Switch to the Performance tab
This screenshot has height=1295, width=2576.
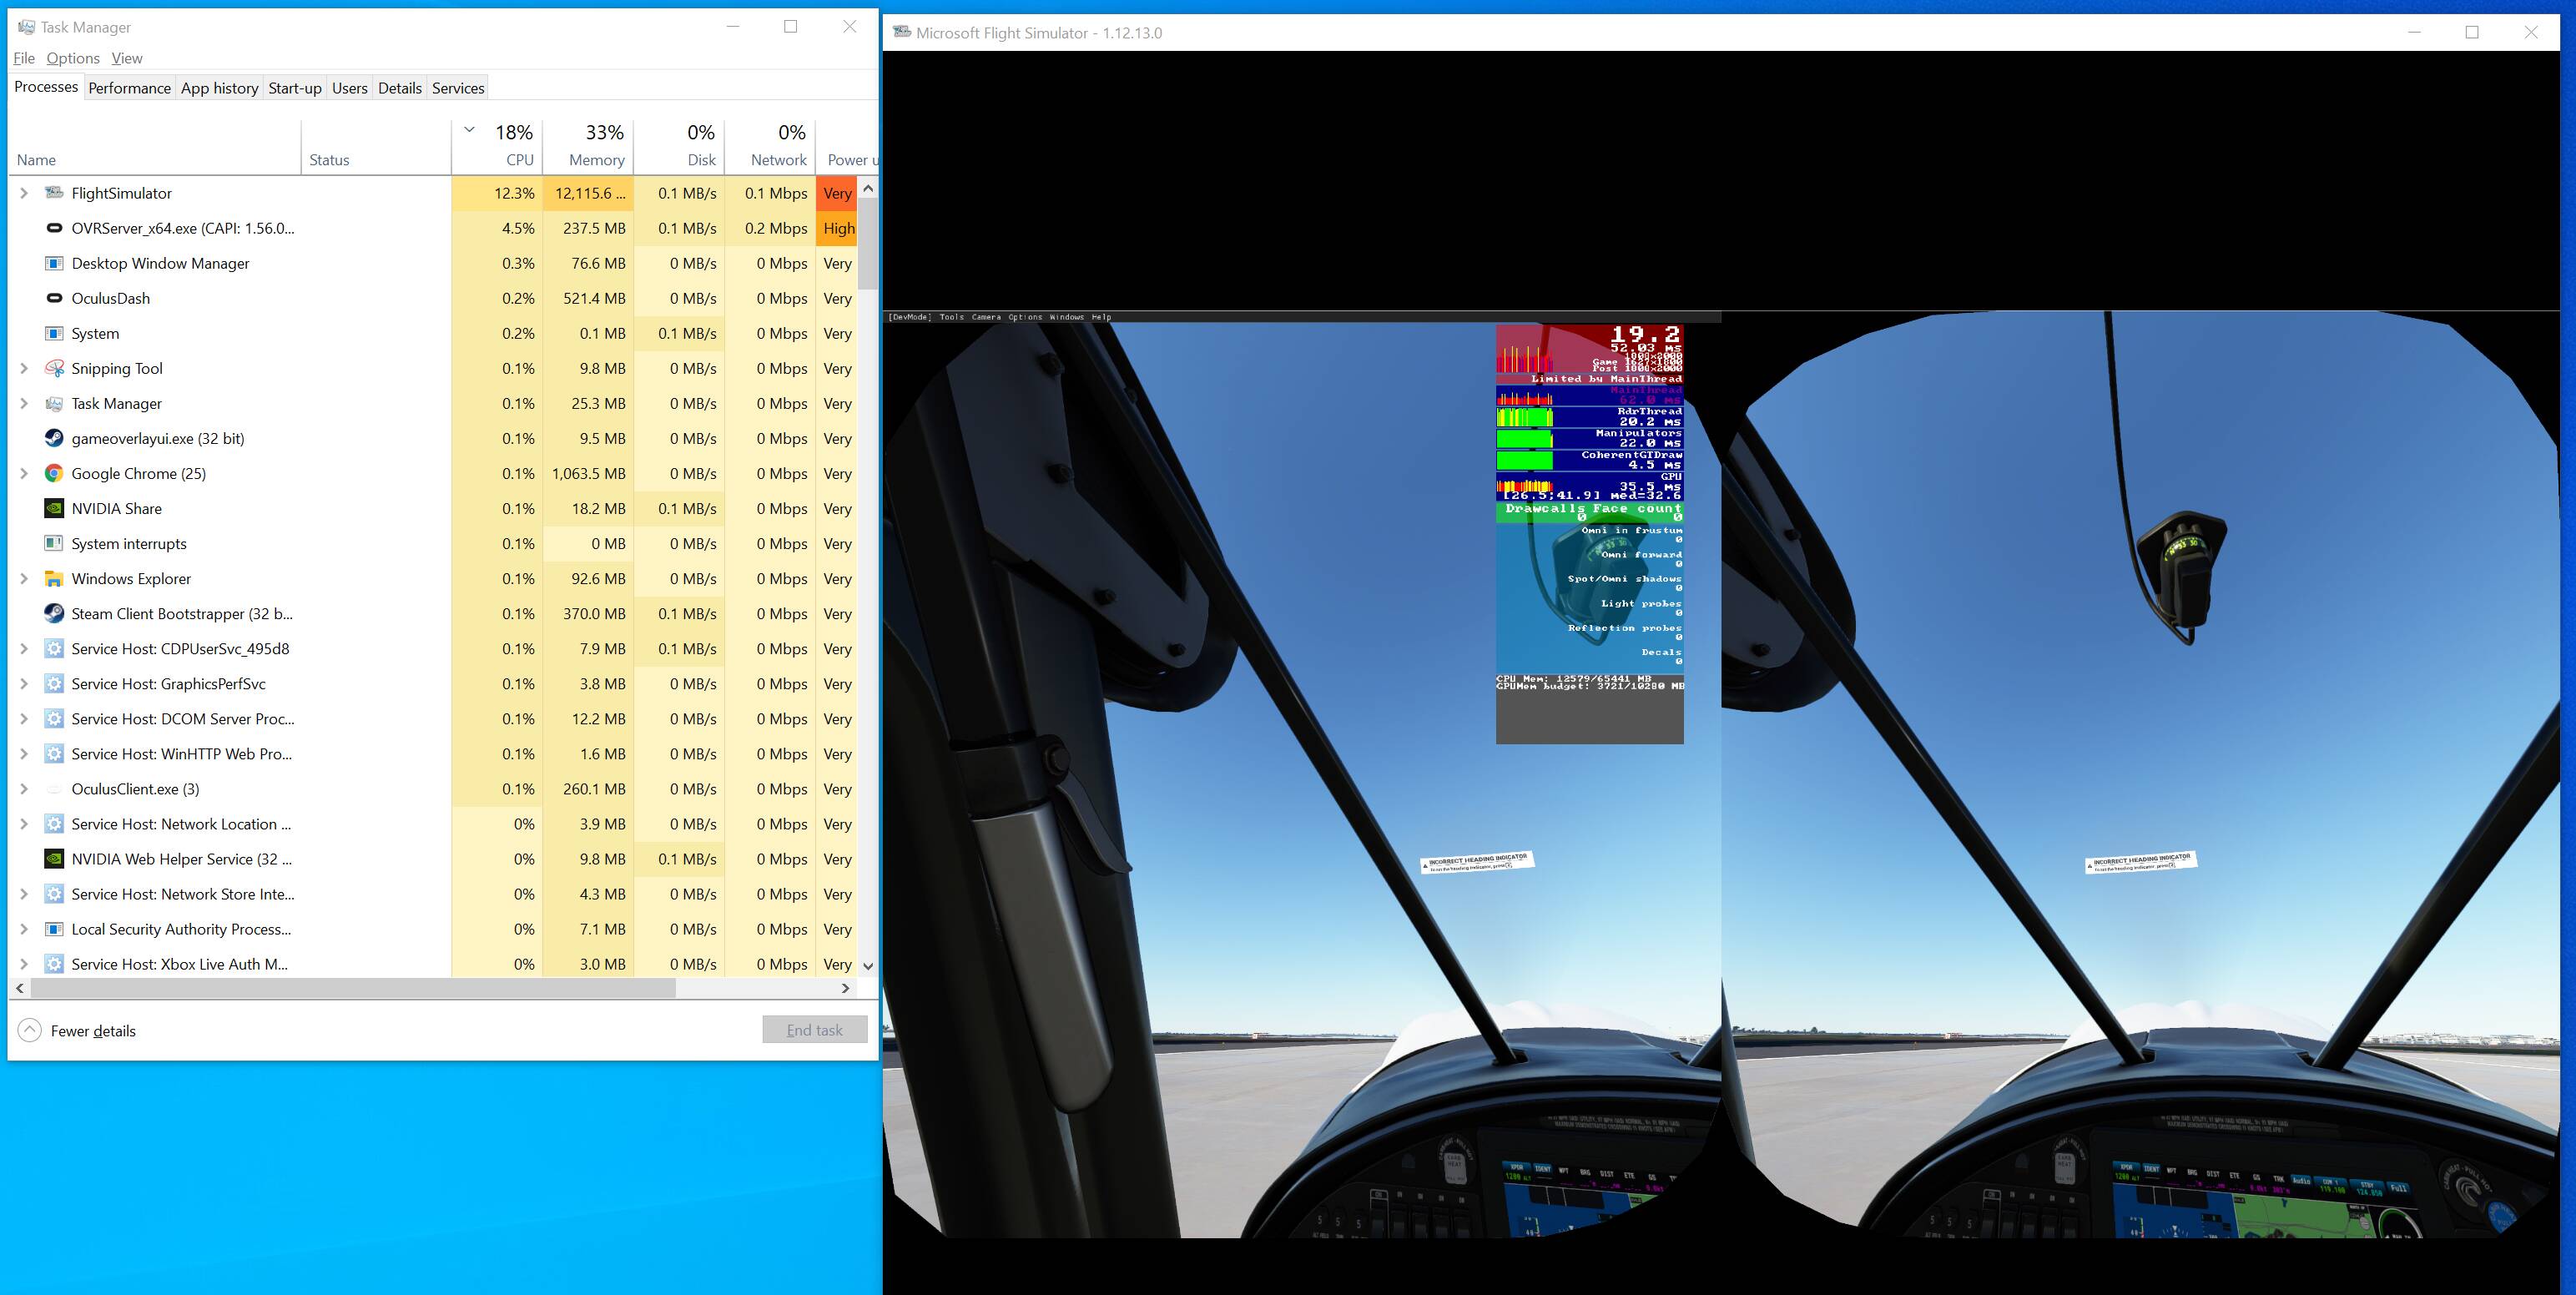(129, 88)
